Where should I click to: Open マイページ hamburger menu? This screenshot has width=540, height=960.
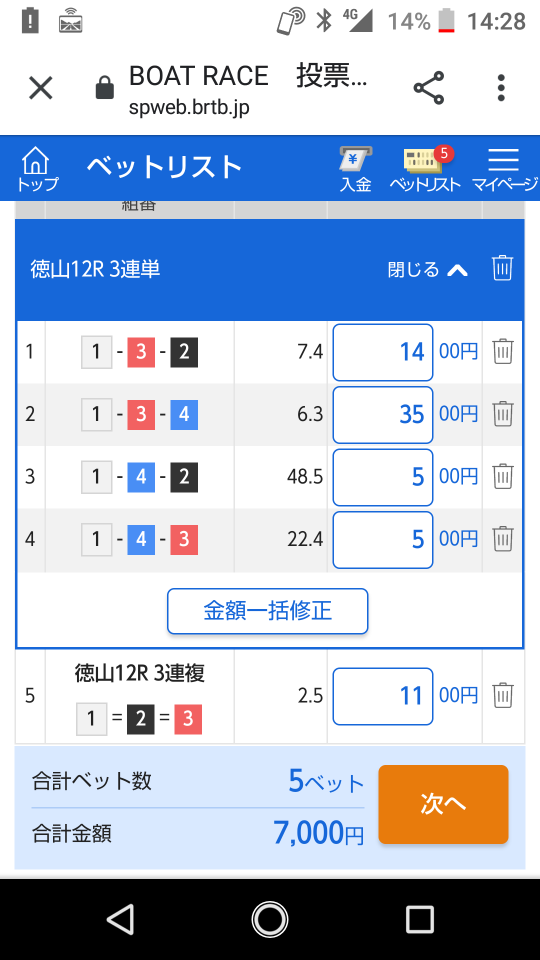coord(504,170)
